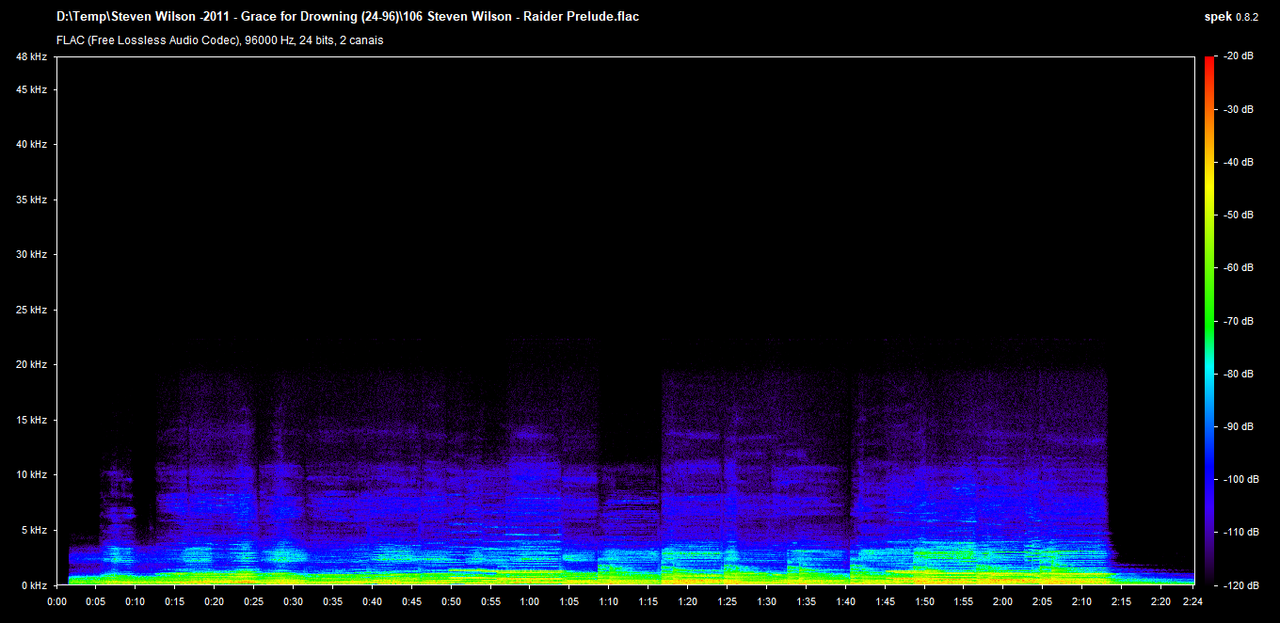Click the 2:24 end time label
Screen dimensions: 1280x623
tap(1195, 602)
